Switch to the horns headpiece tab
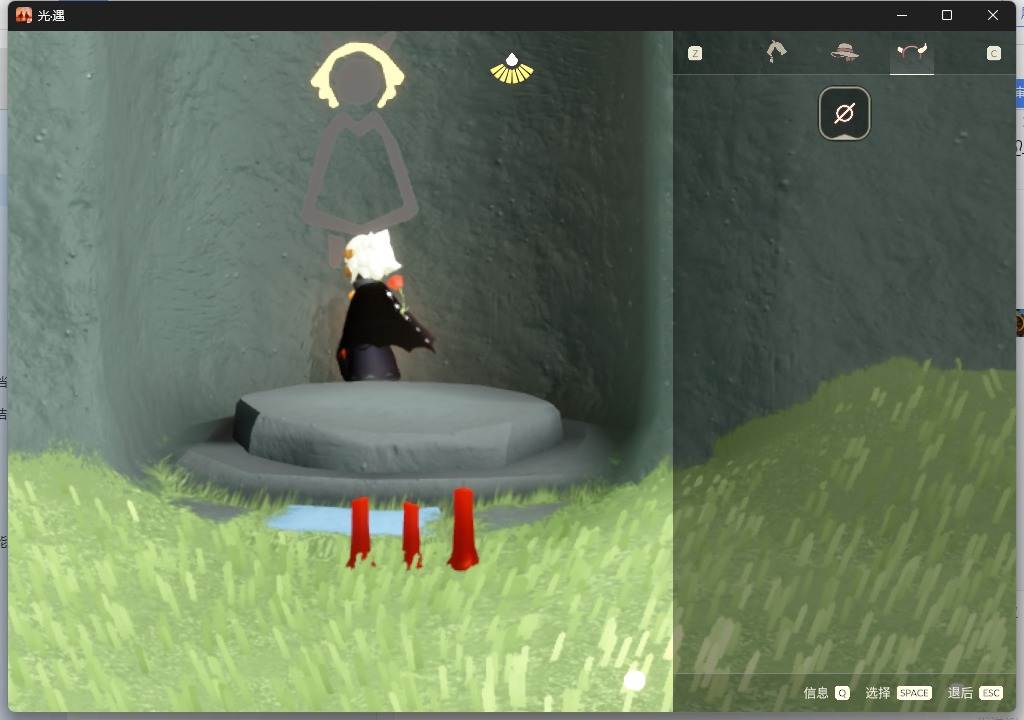 (x=912, y=52)
